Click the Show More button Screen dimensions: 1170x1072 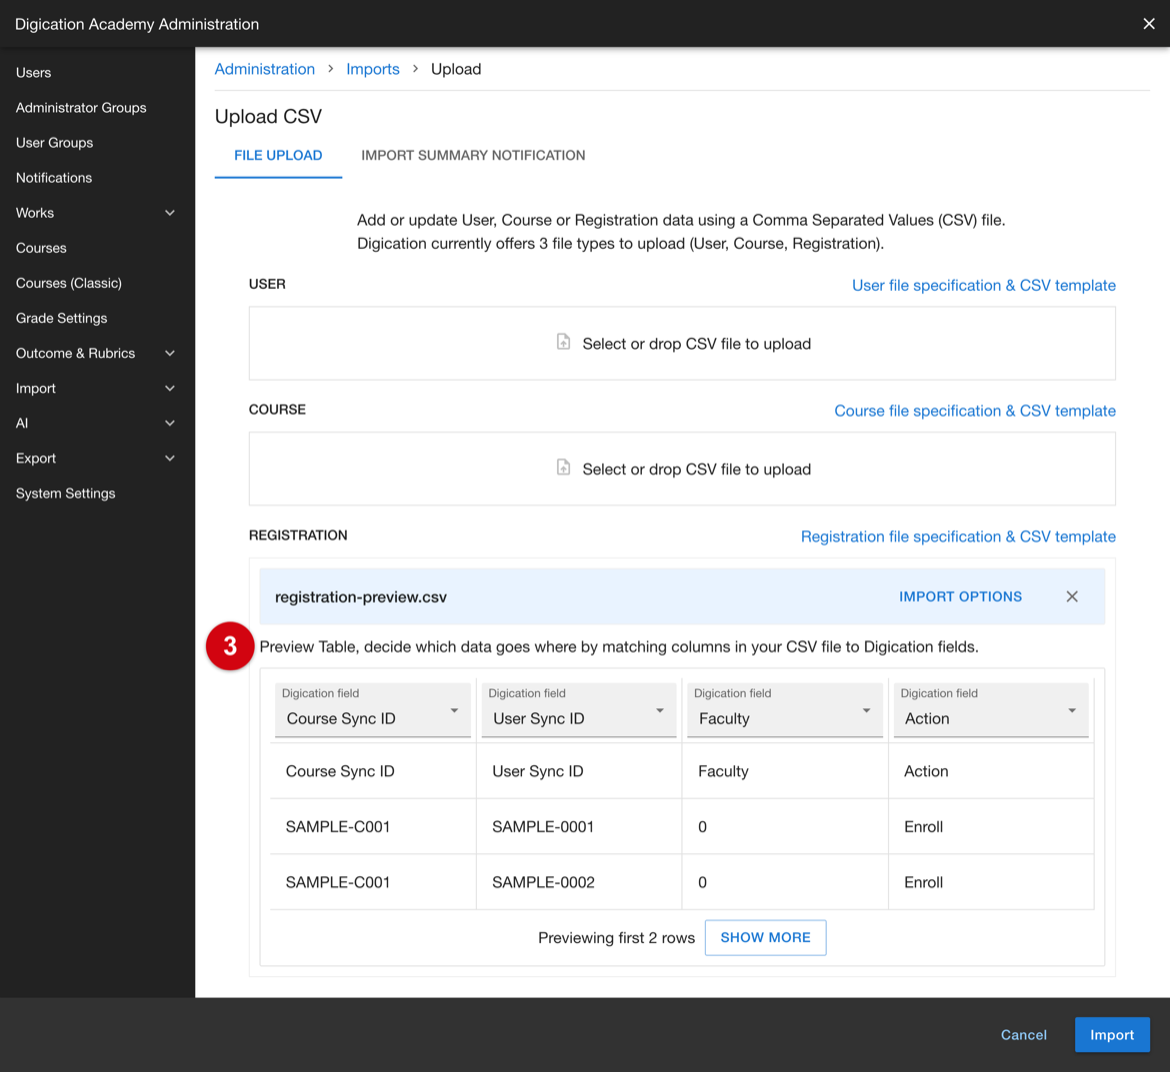click(x=766, y=937)
